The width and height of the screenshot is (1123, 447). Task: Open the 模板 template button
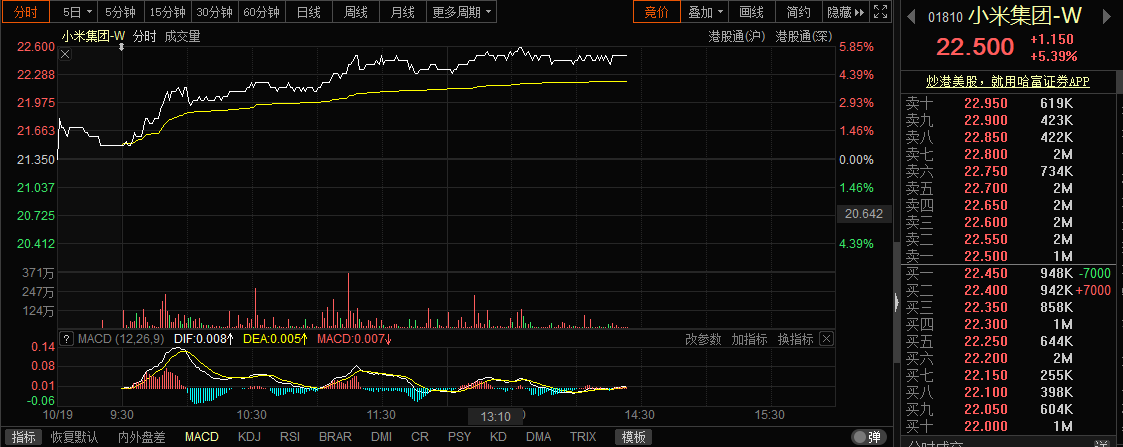pos(634,437)
